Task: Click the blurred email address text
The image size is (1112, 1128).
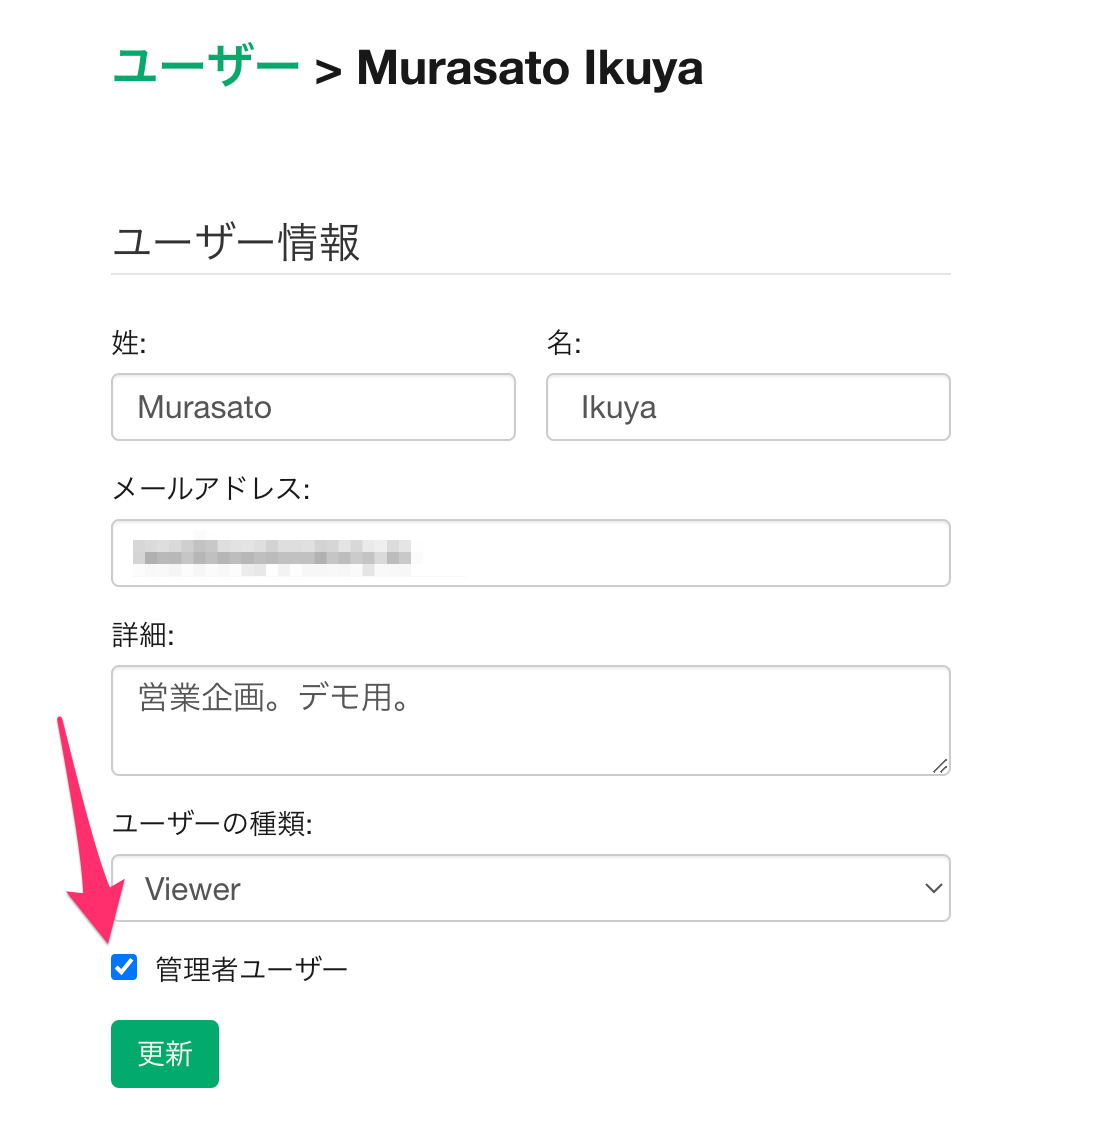Action: (272, 554)
